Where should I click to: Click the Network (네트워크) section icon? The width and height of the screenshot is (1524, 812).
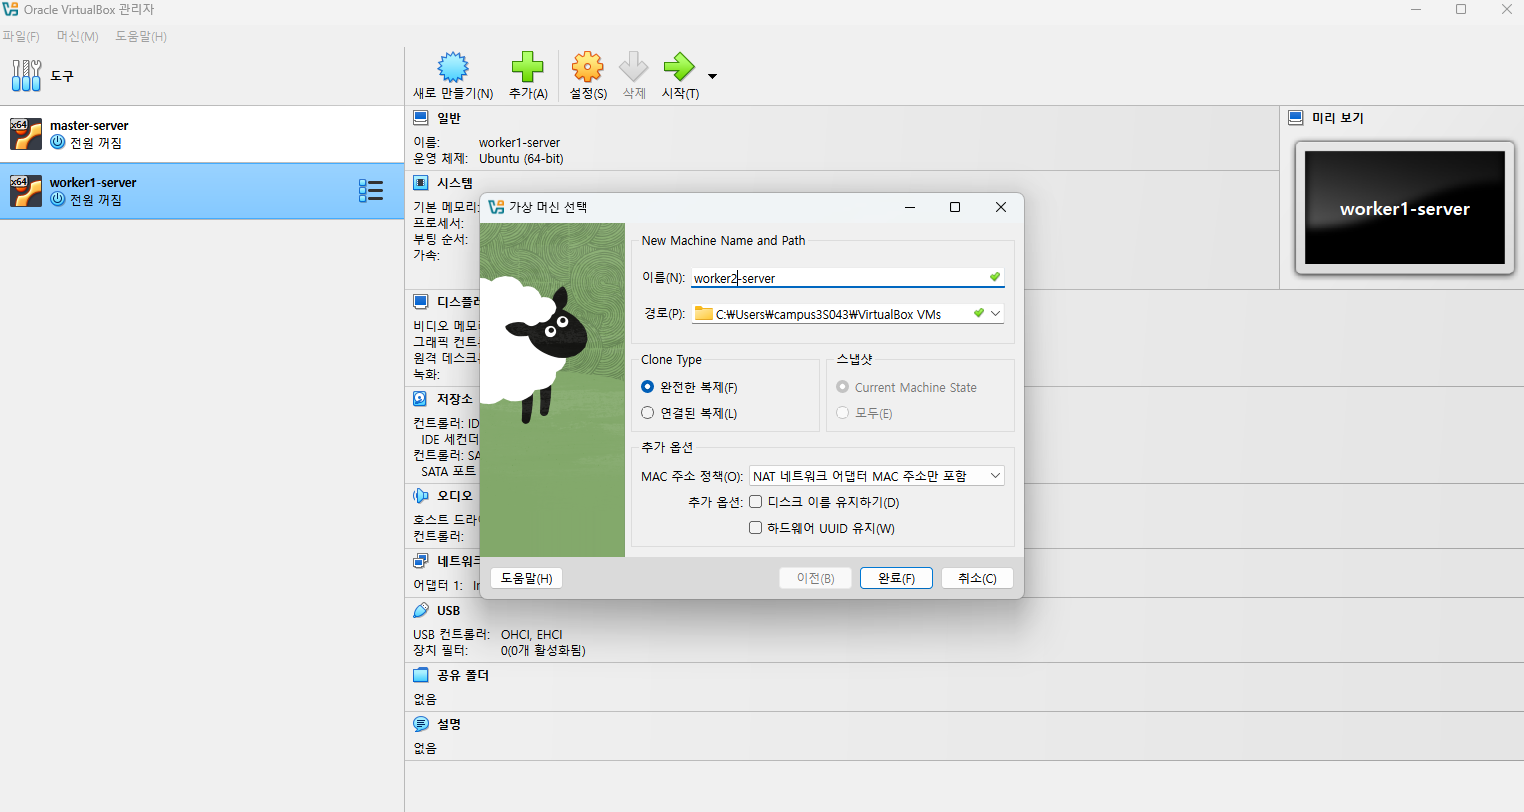pos(421,561)
